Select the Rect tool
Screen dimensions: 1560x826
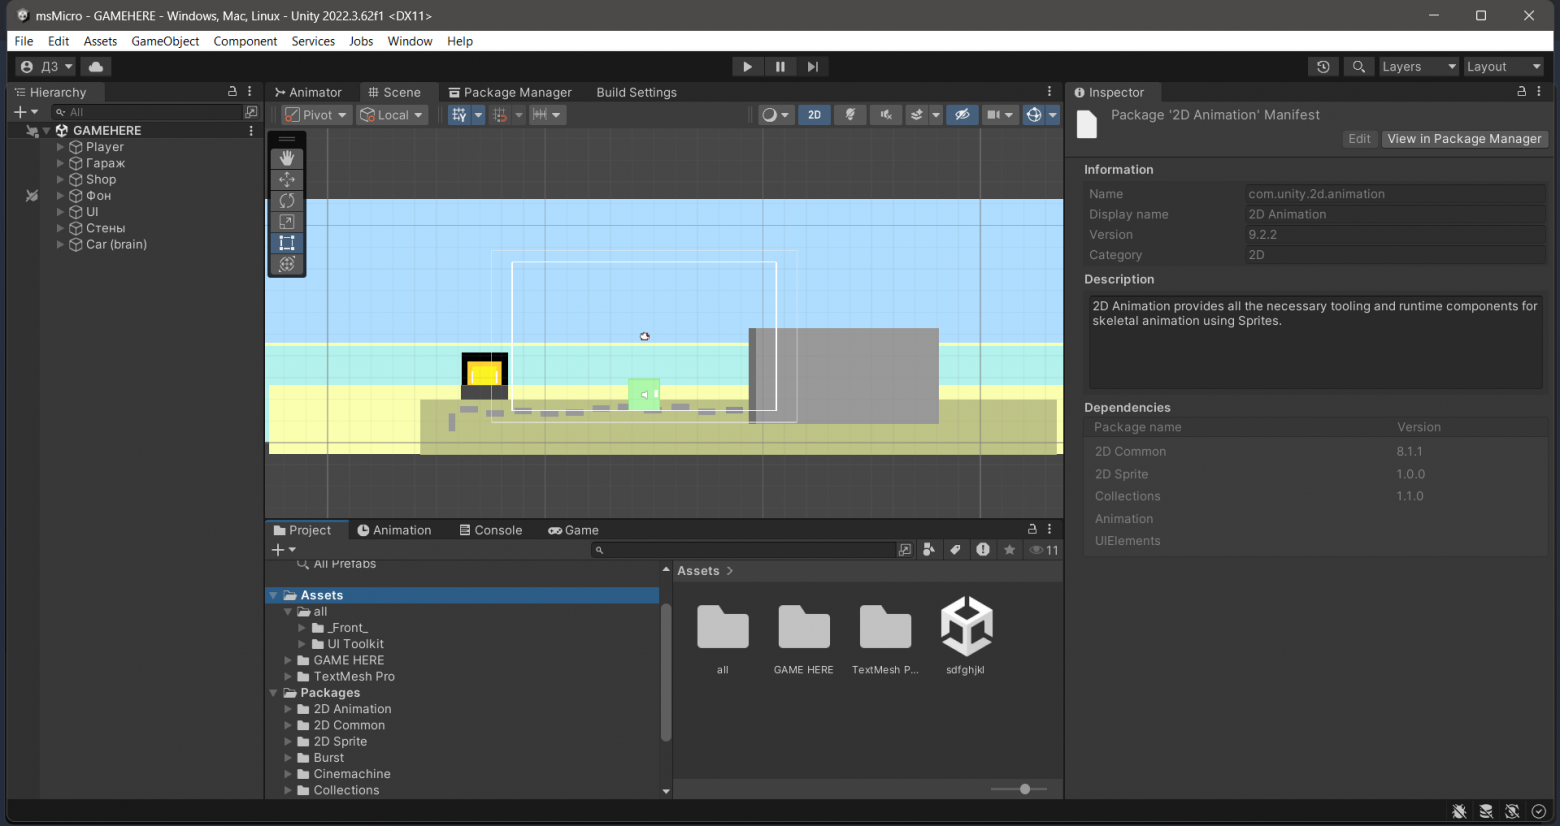287,243
